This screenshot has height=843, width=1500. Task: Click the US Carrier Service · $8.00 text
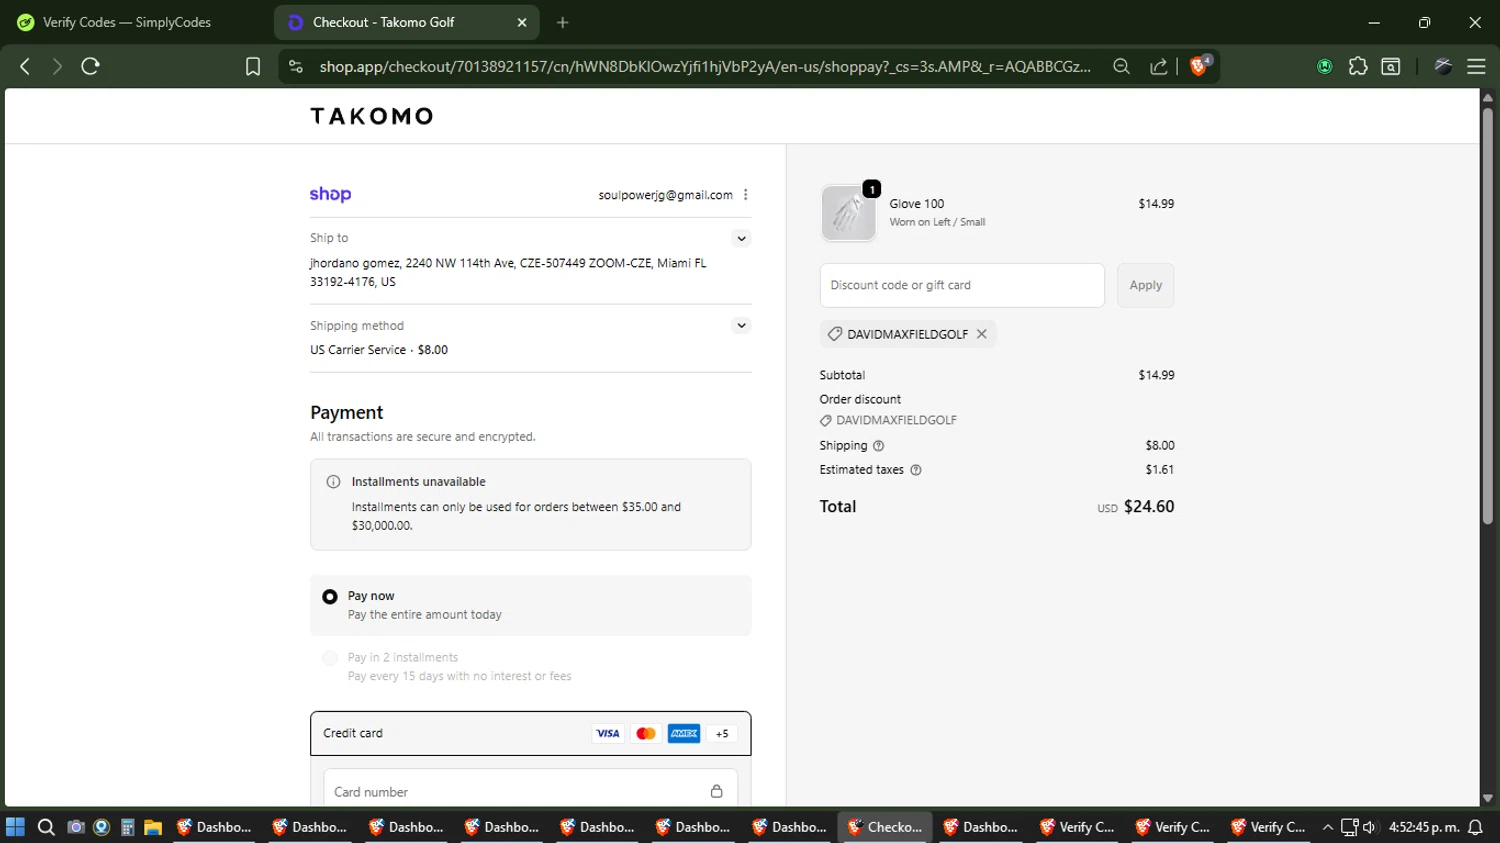point(379,350)
